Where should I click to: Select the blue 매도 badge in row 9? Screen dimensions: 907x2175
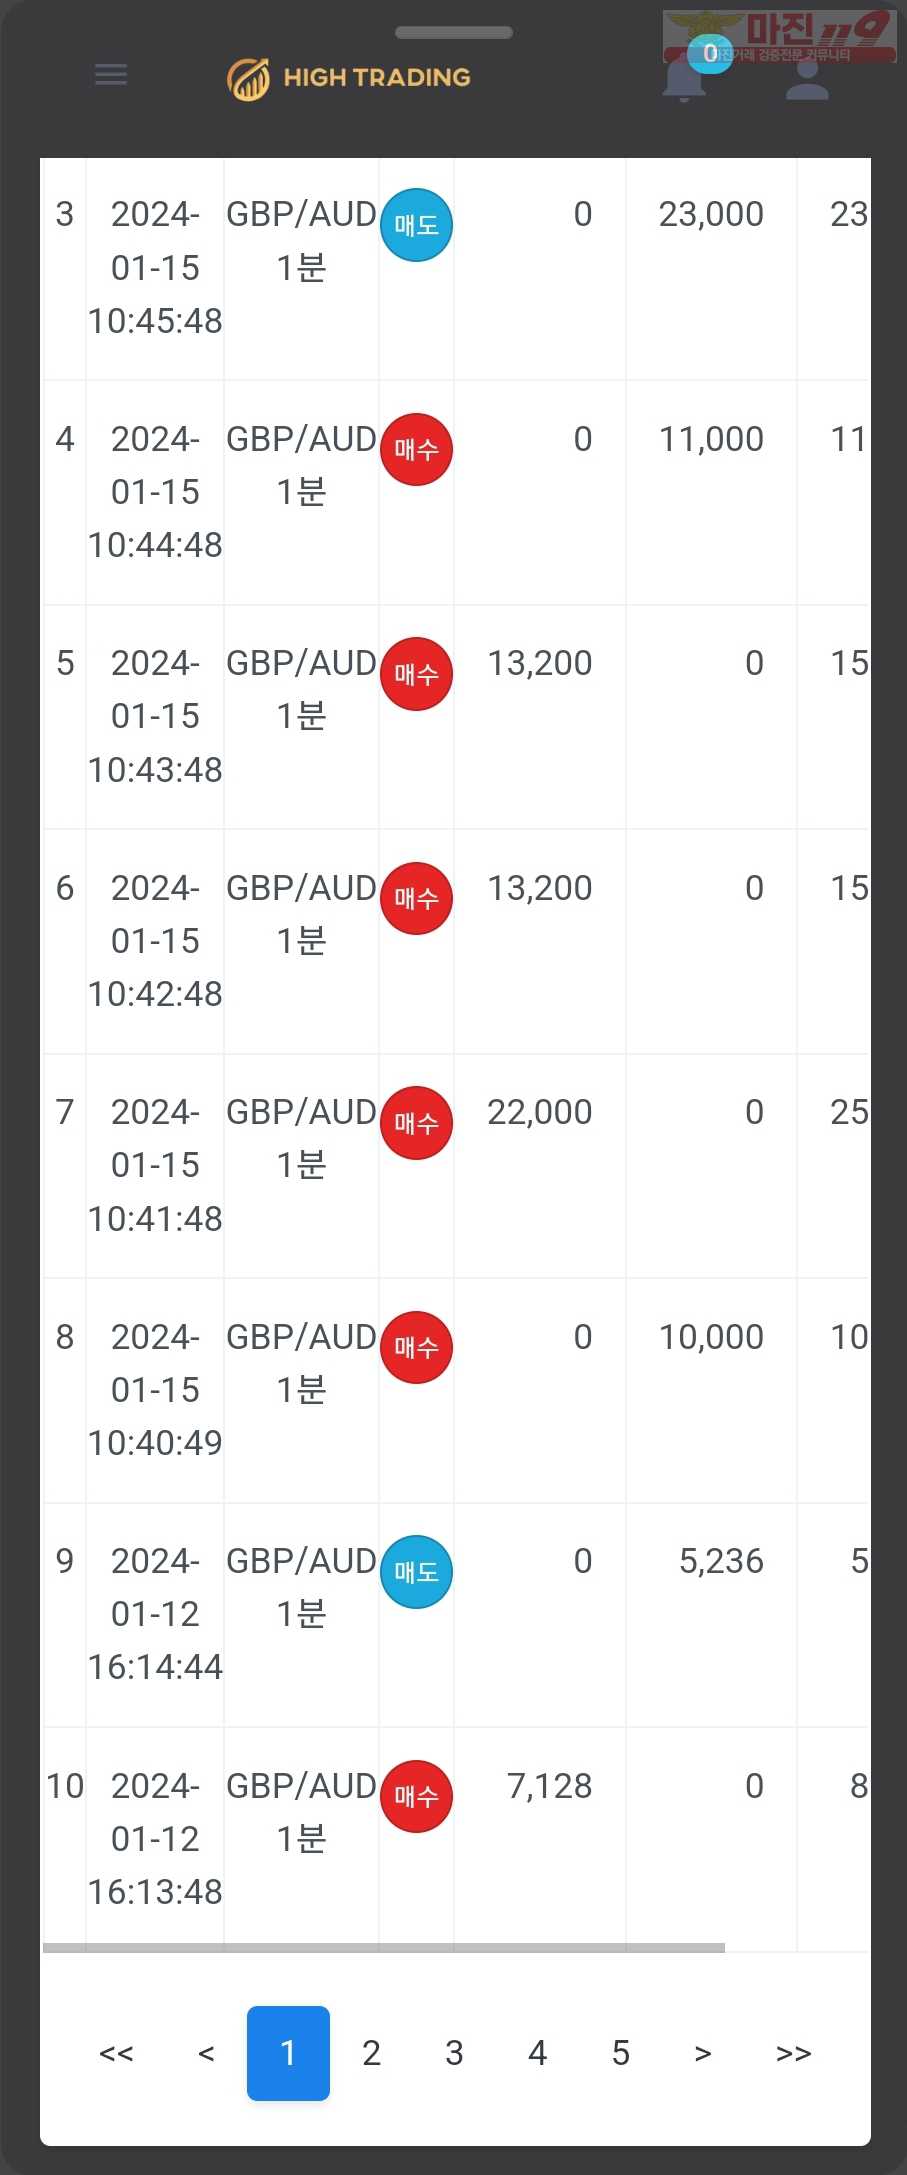pos(416,1572)
